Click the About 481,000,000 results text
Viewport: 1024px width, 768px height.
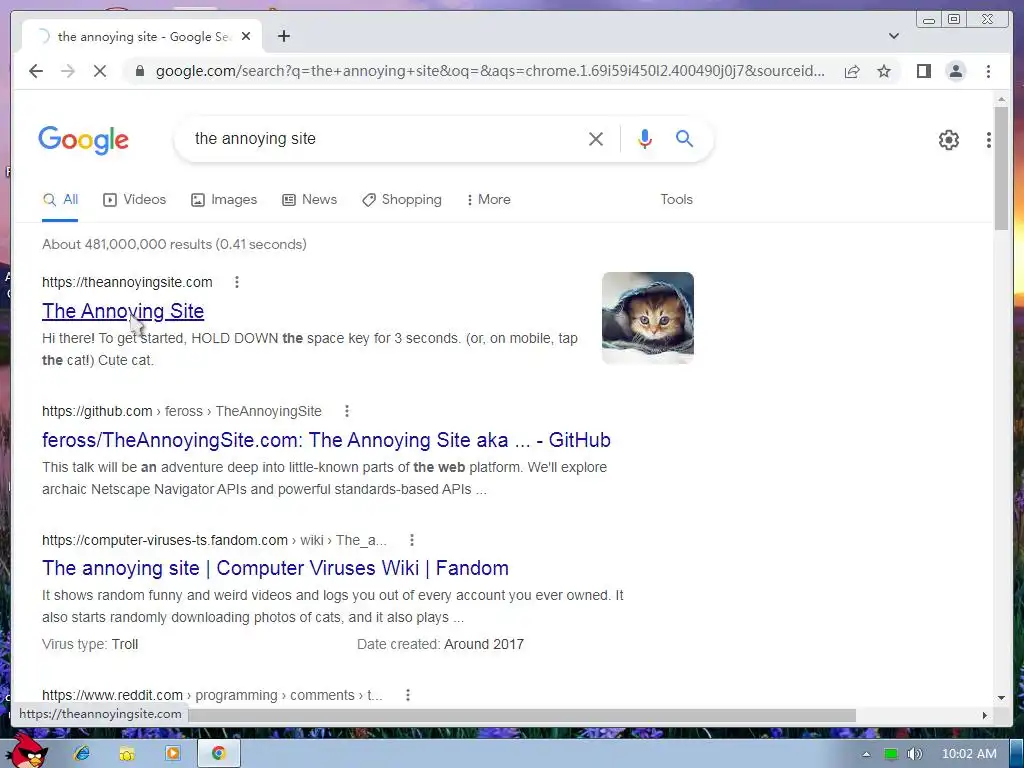pos(174,244)
